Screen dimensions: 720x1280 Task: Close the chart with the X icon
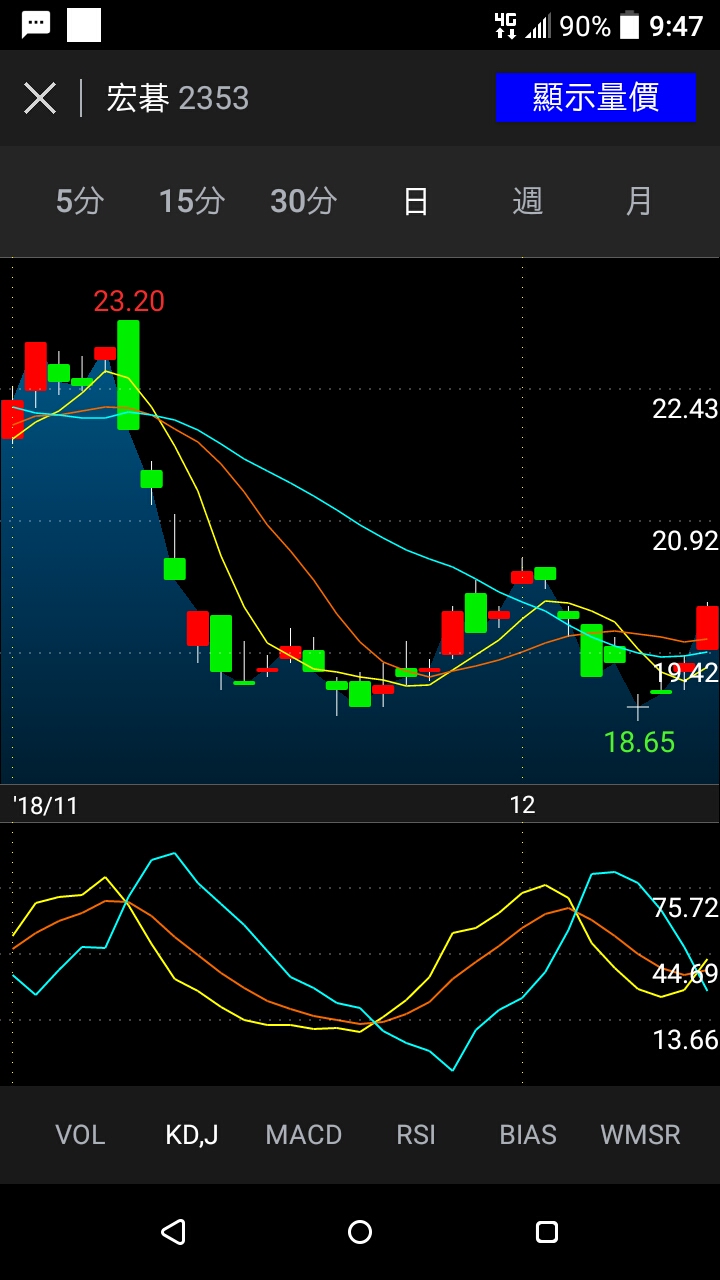click(40, 98)
